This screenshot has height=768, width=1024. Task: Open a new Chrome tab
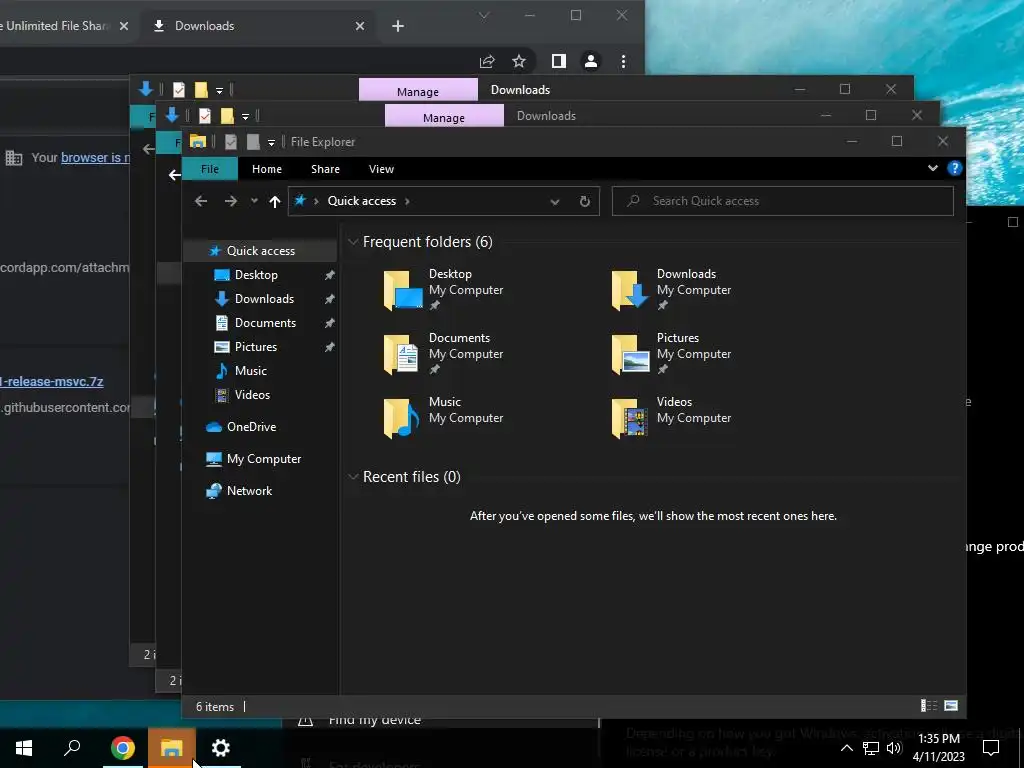pyautogui.click(x=398, y=26)
